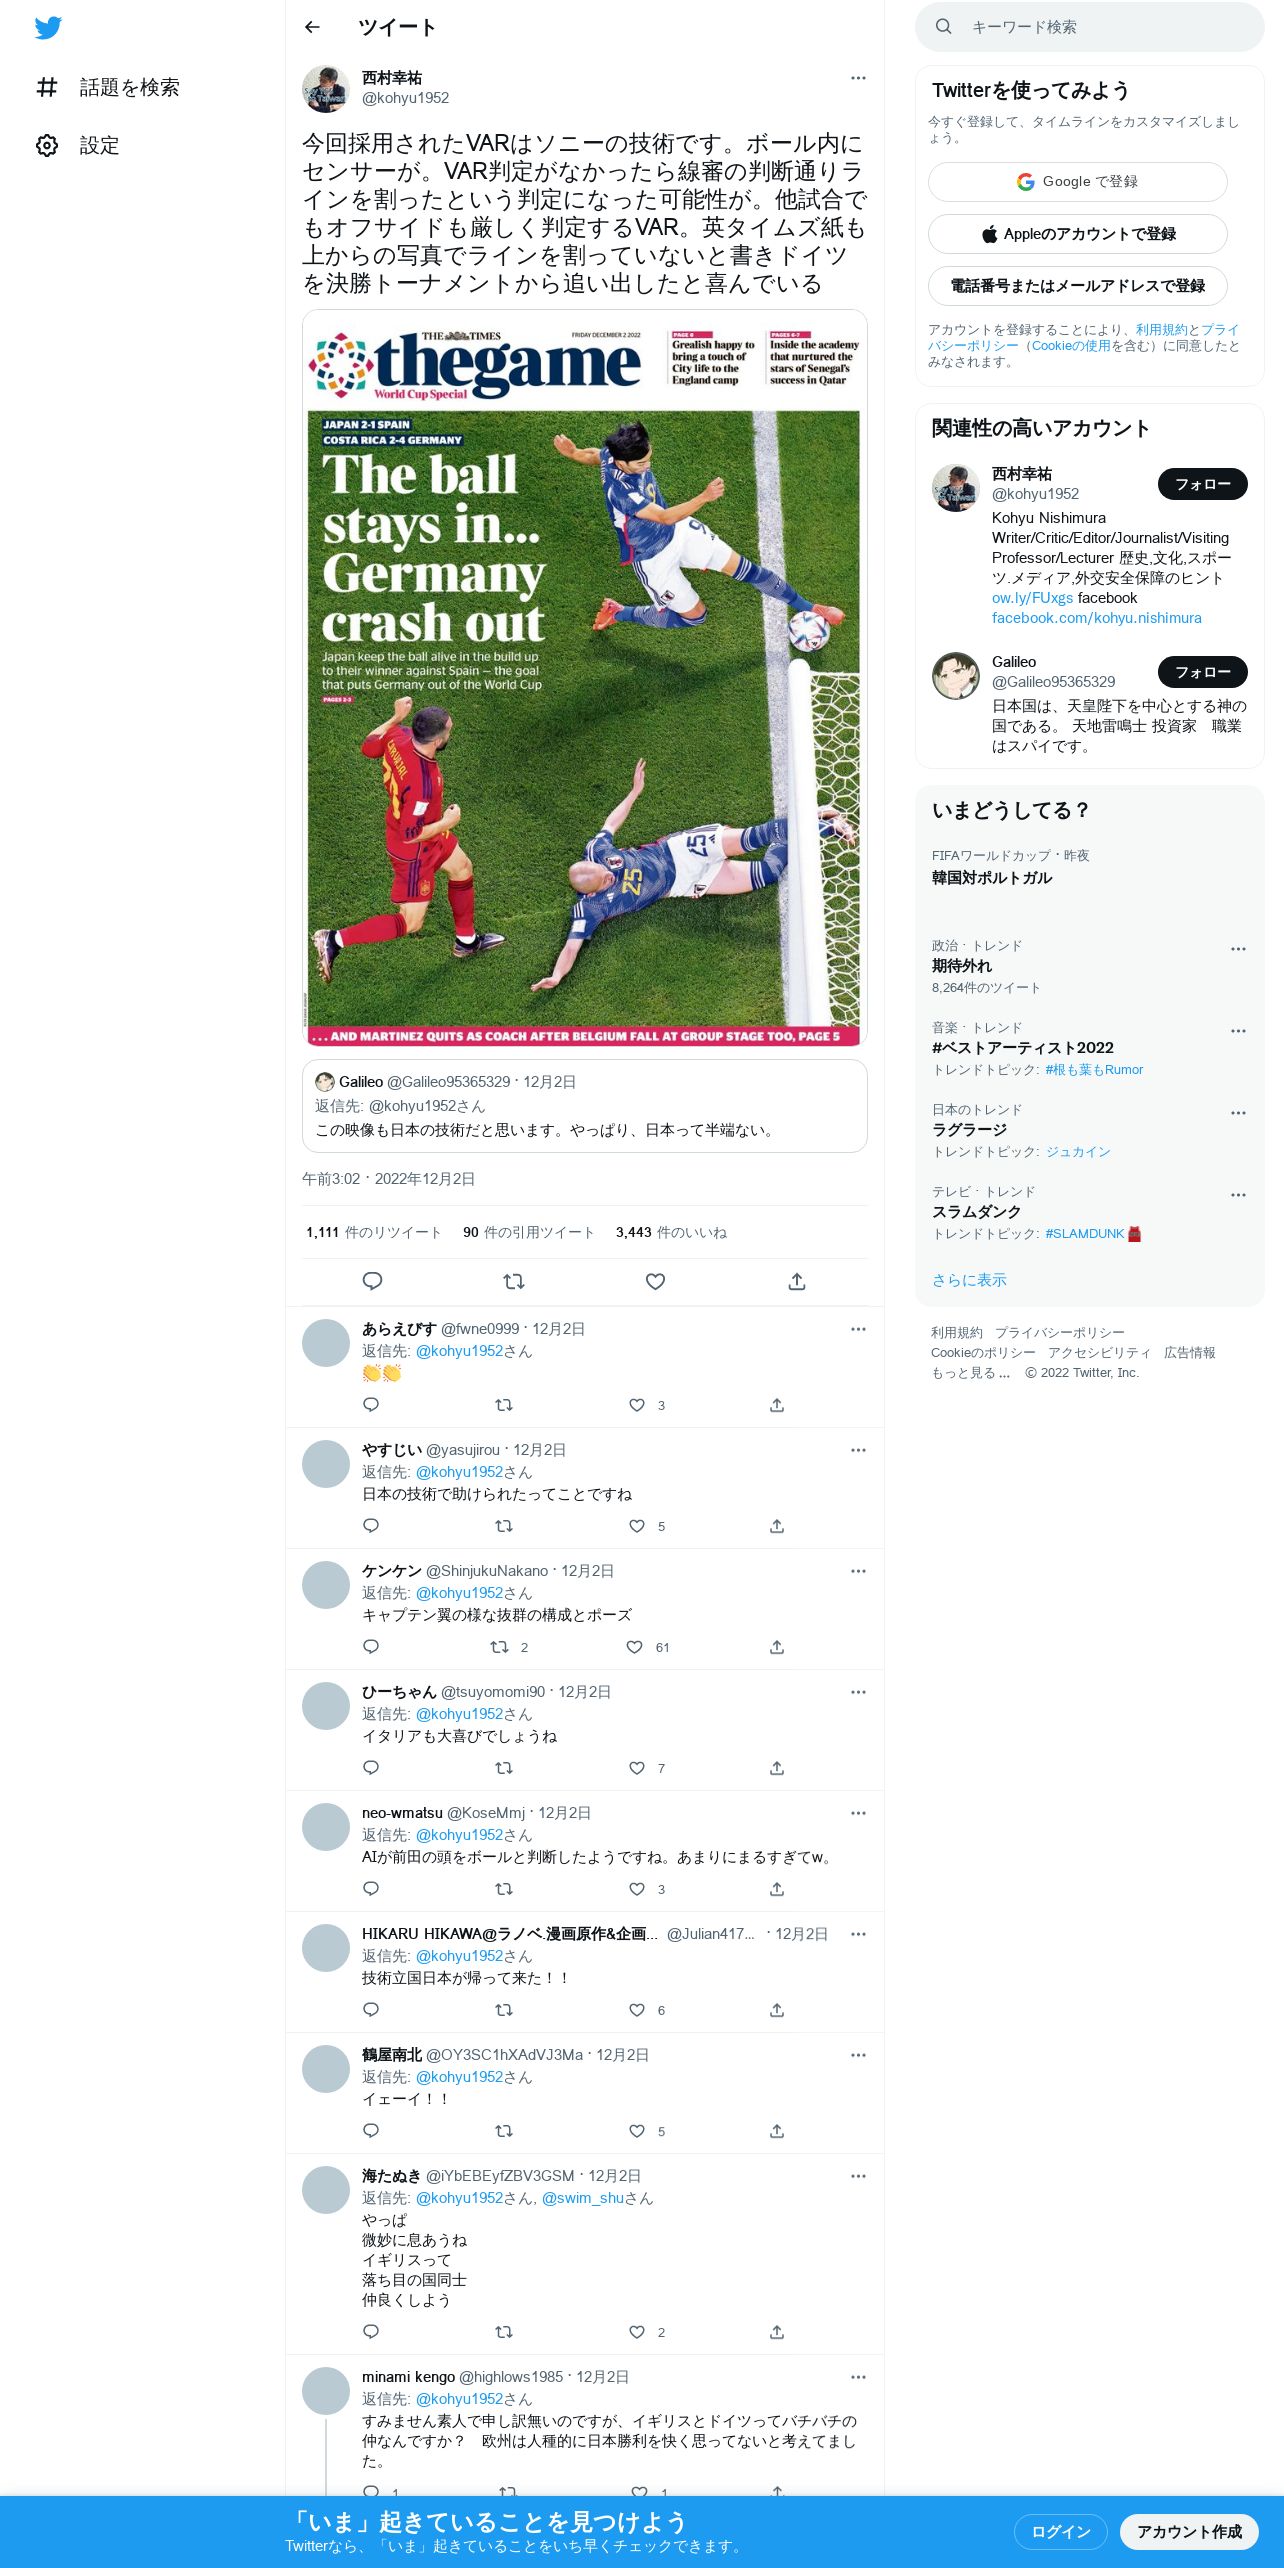Go back using the arrow icon
The width and height of the screenshot is (1284, 2568).
[312, 27]
